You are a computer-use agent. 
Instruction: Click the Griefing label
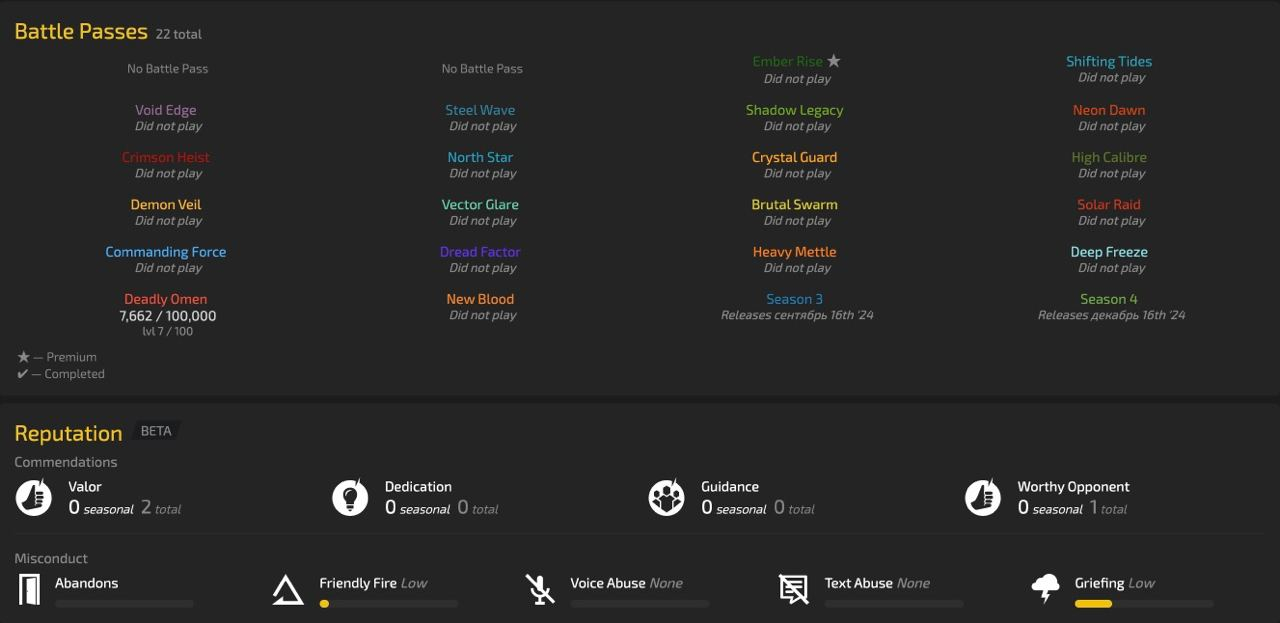tap(1099, 583)
